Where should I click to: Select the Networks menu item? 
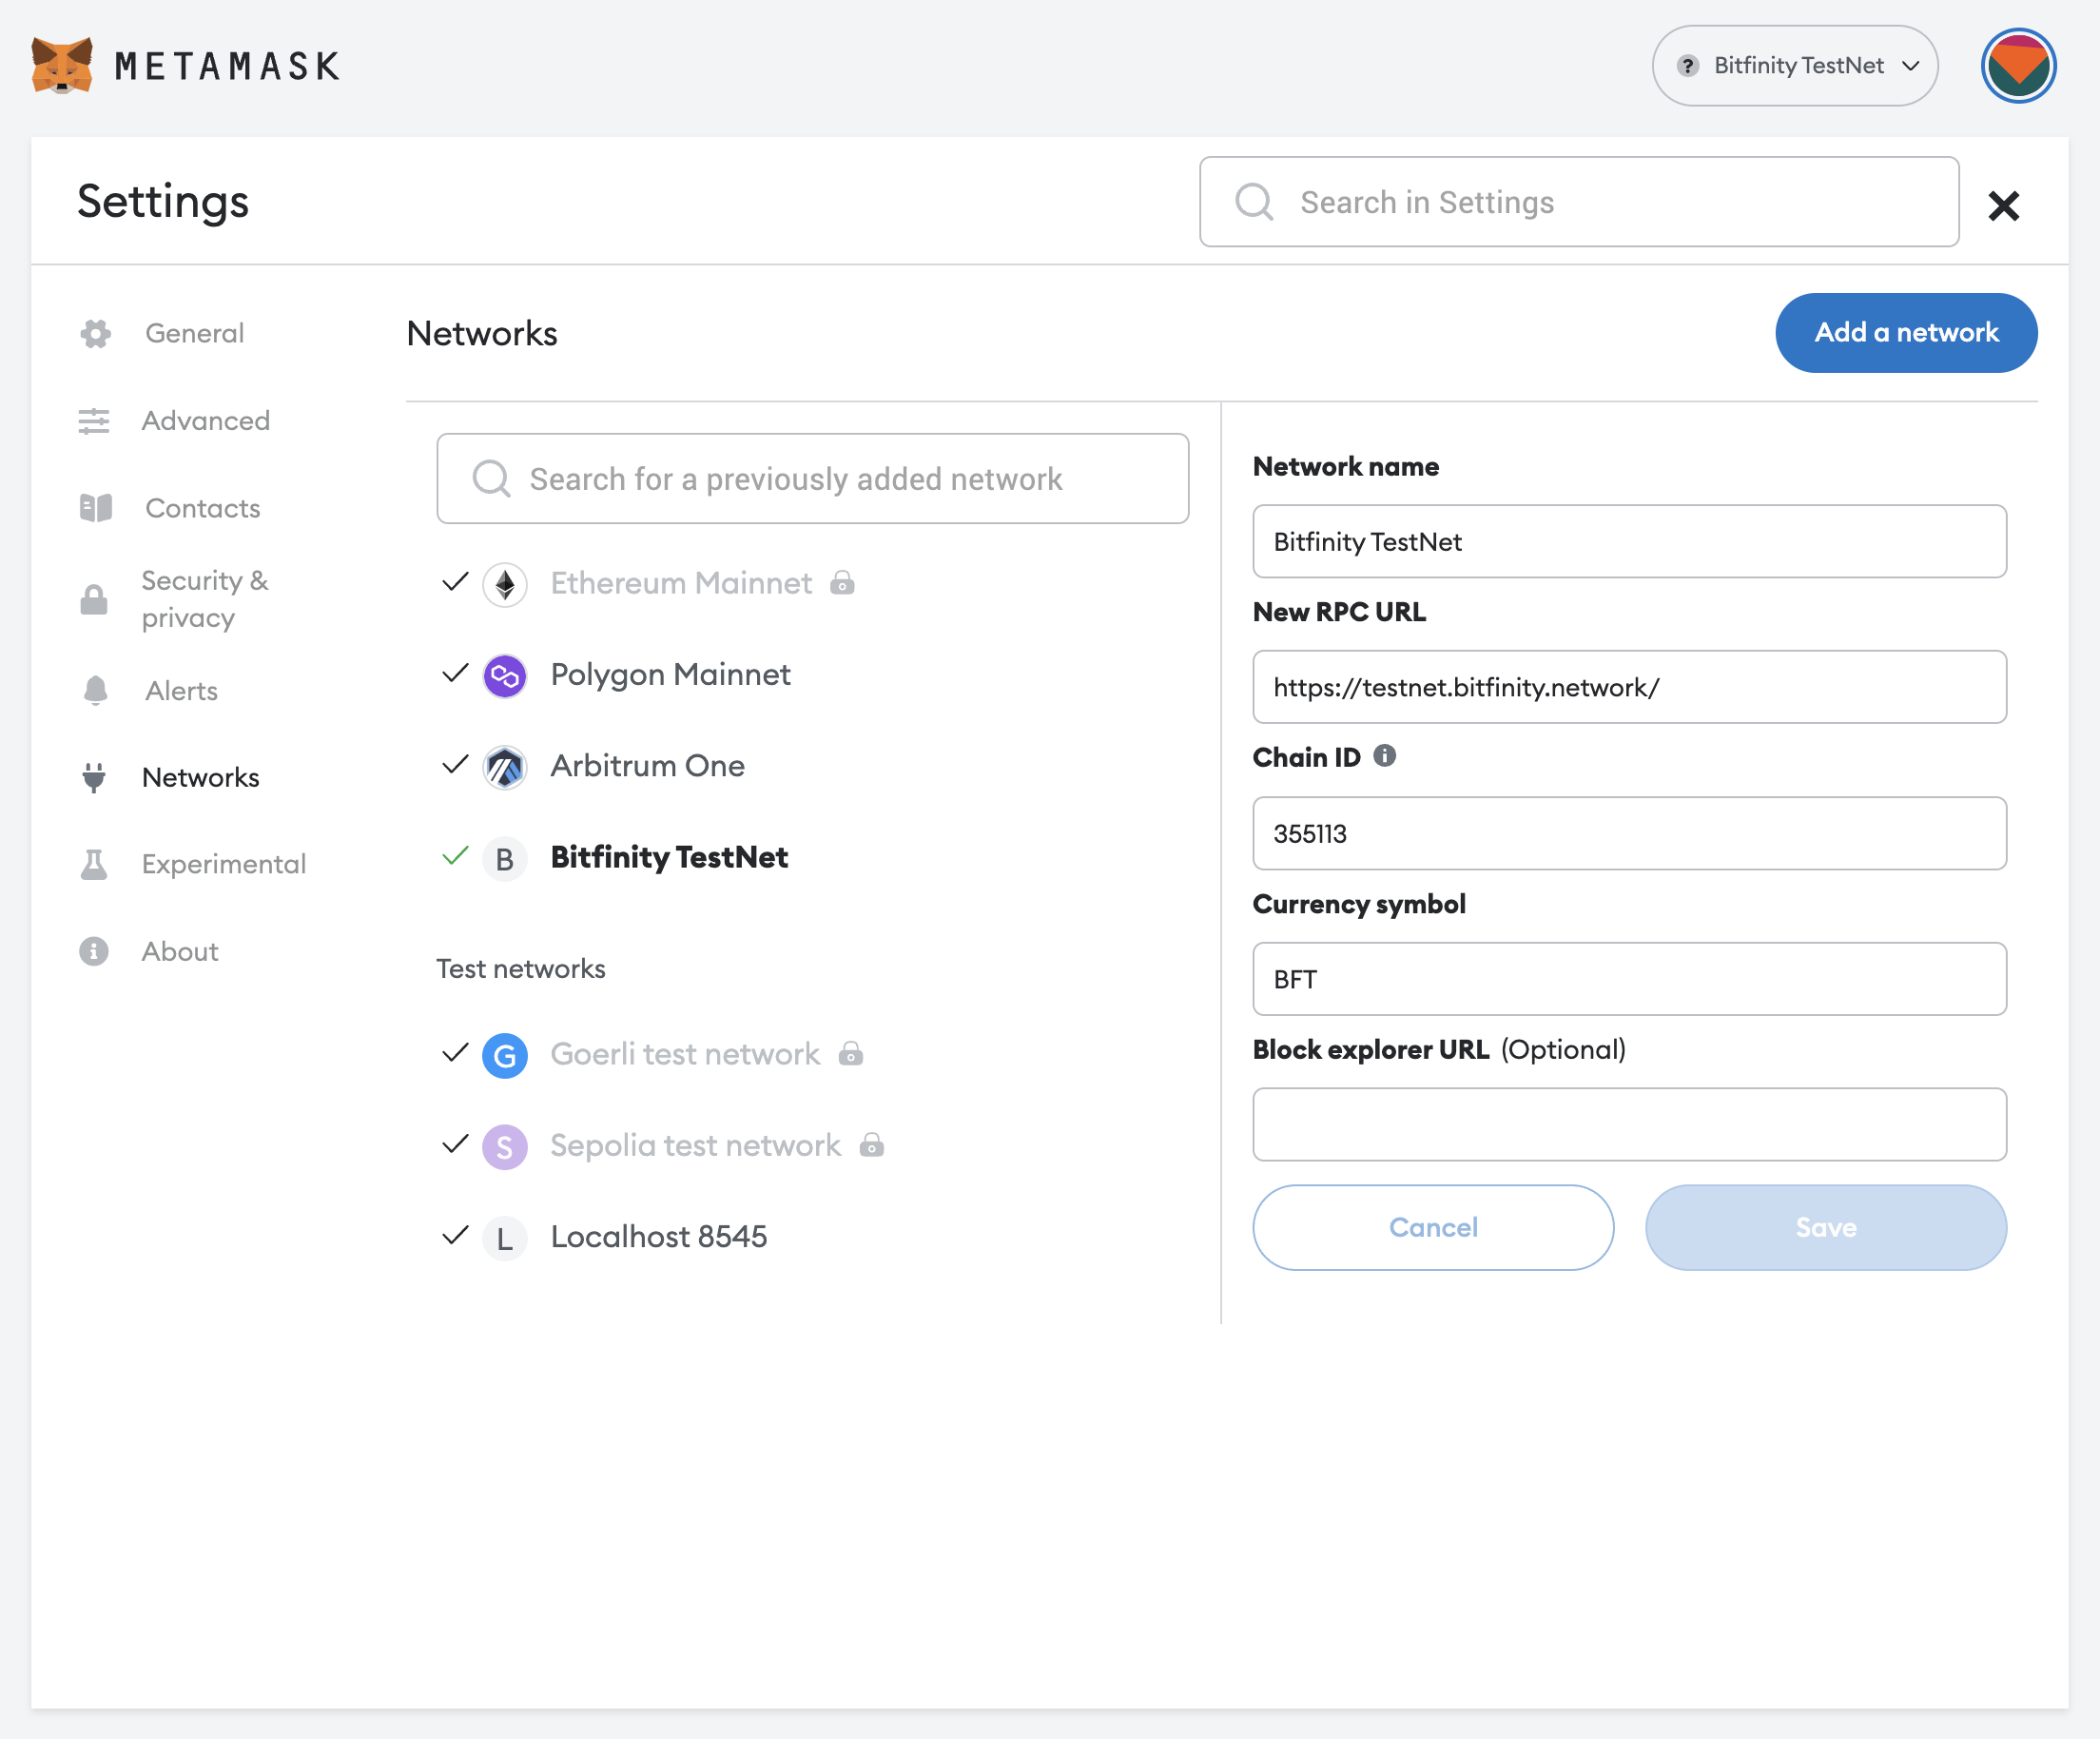tap(199, 774)
